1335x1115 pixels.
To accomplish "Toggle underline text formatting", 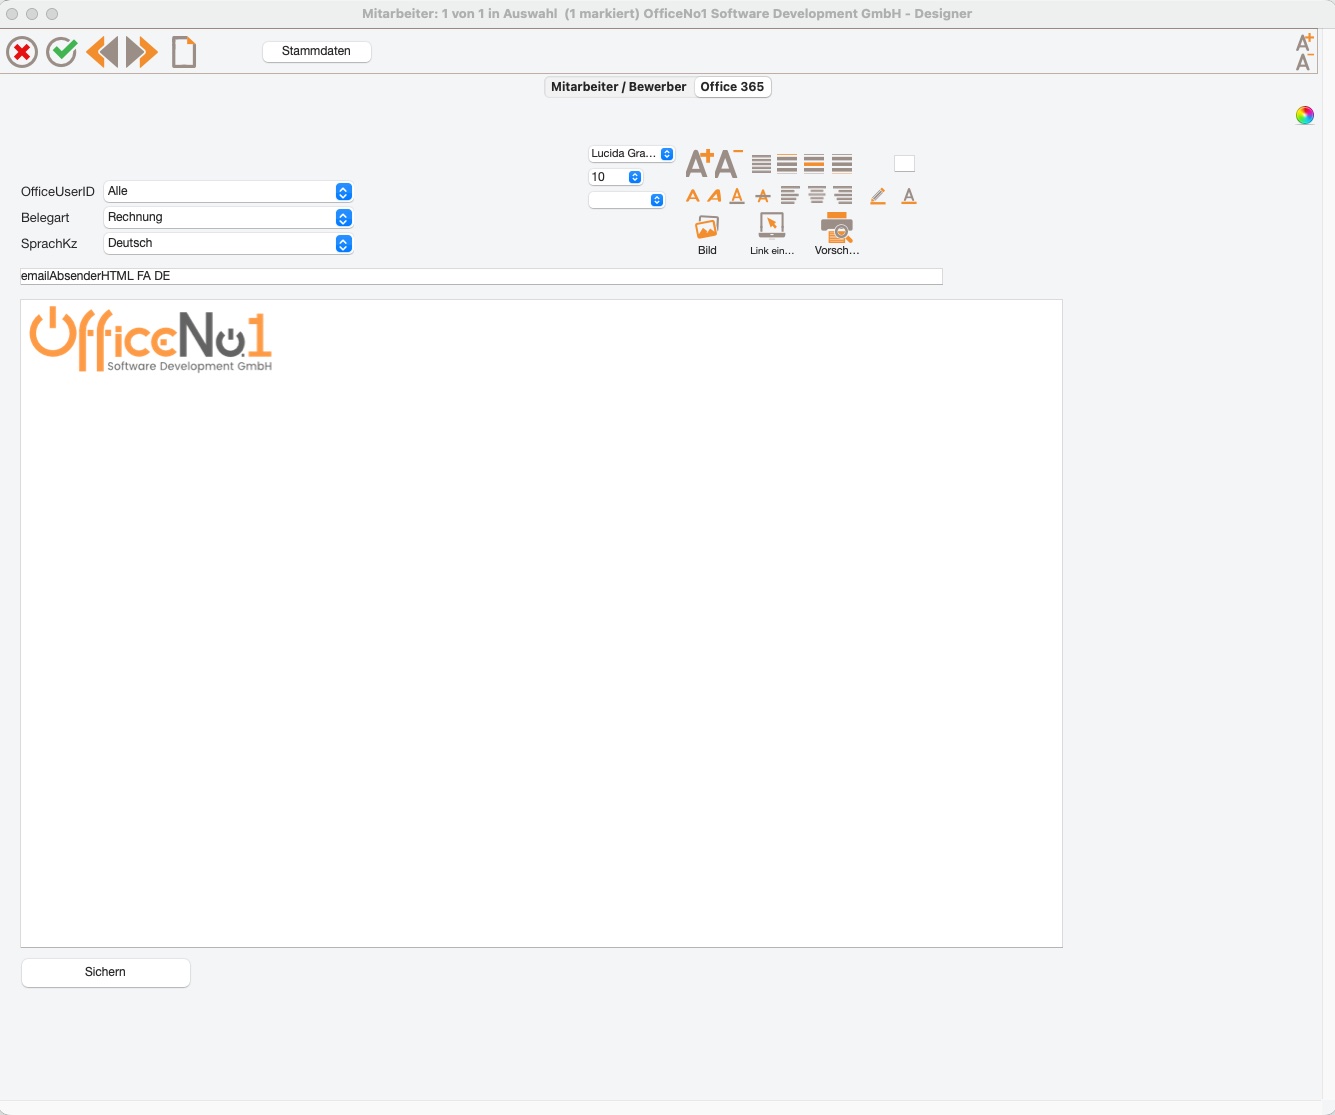I will point(737,196).
